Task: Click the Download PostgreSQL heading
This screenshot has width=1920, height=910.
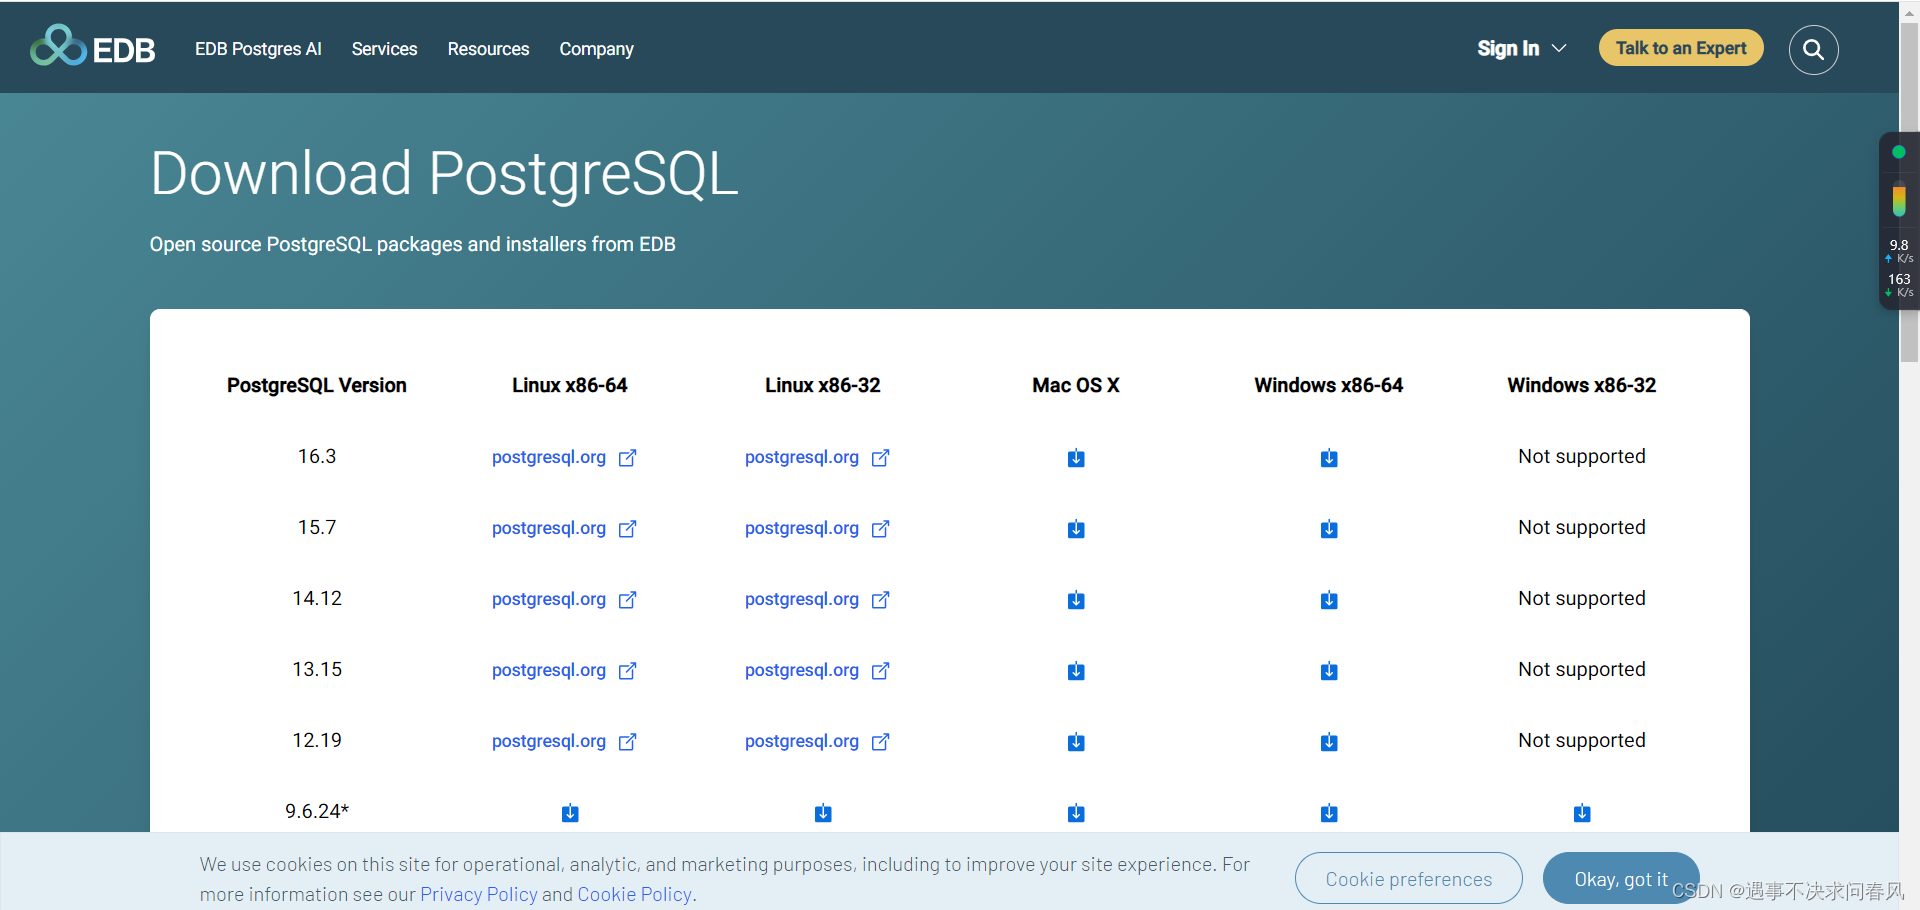Action: [x=444, y=174]
